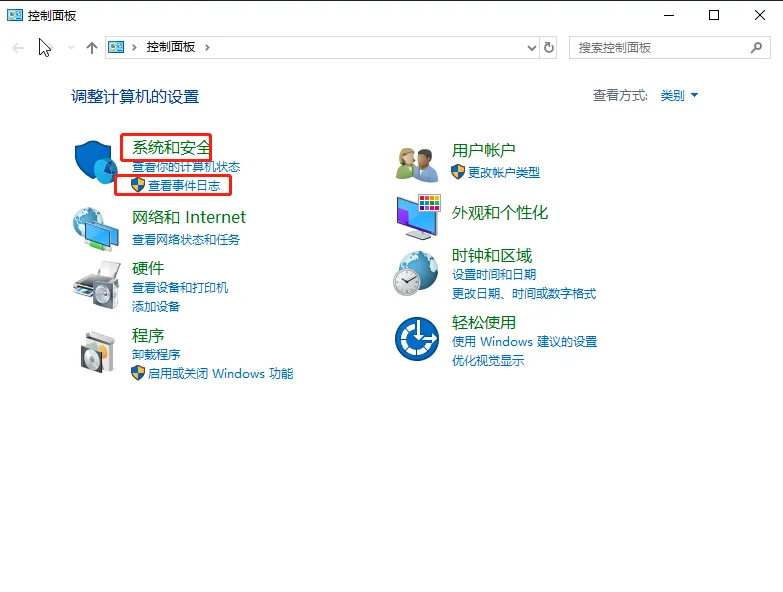Image resolution: width=783 pixels, height=592 pixels.
Task: Click the 搜索控制面板 search box
Action: pyautogui.click(x=660, y=48)
